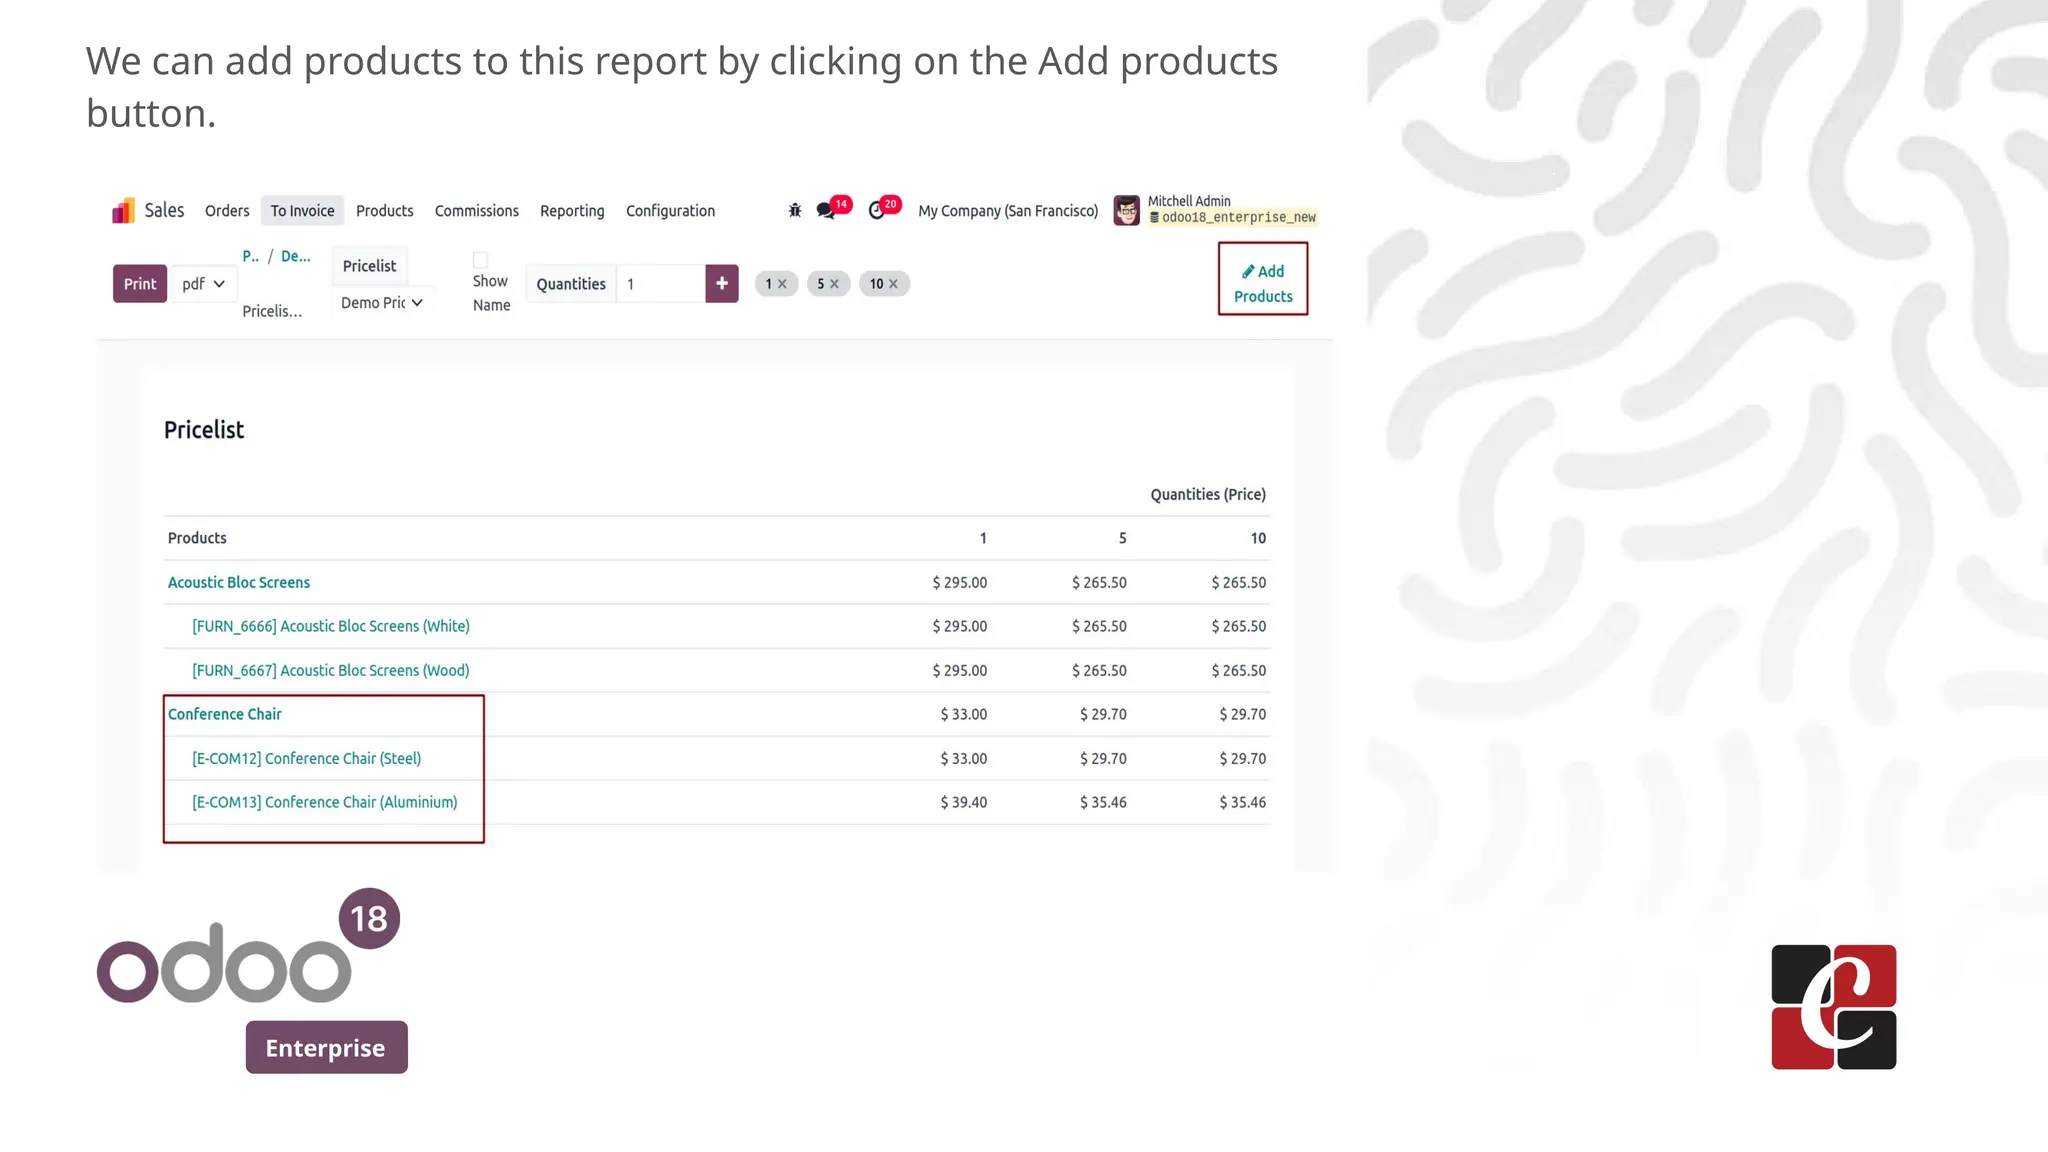Click the Quantities (Price) column header
Screen dimensions: 2048x1152
click(x=1208, y=494)
